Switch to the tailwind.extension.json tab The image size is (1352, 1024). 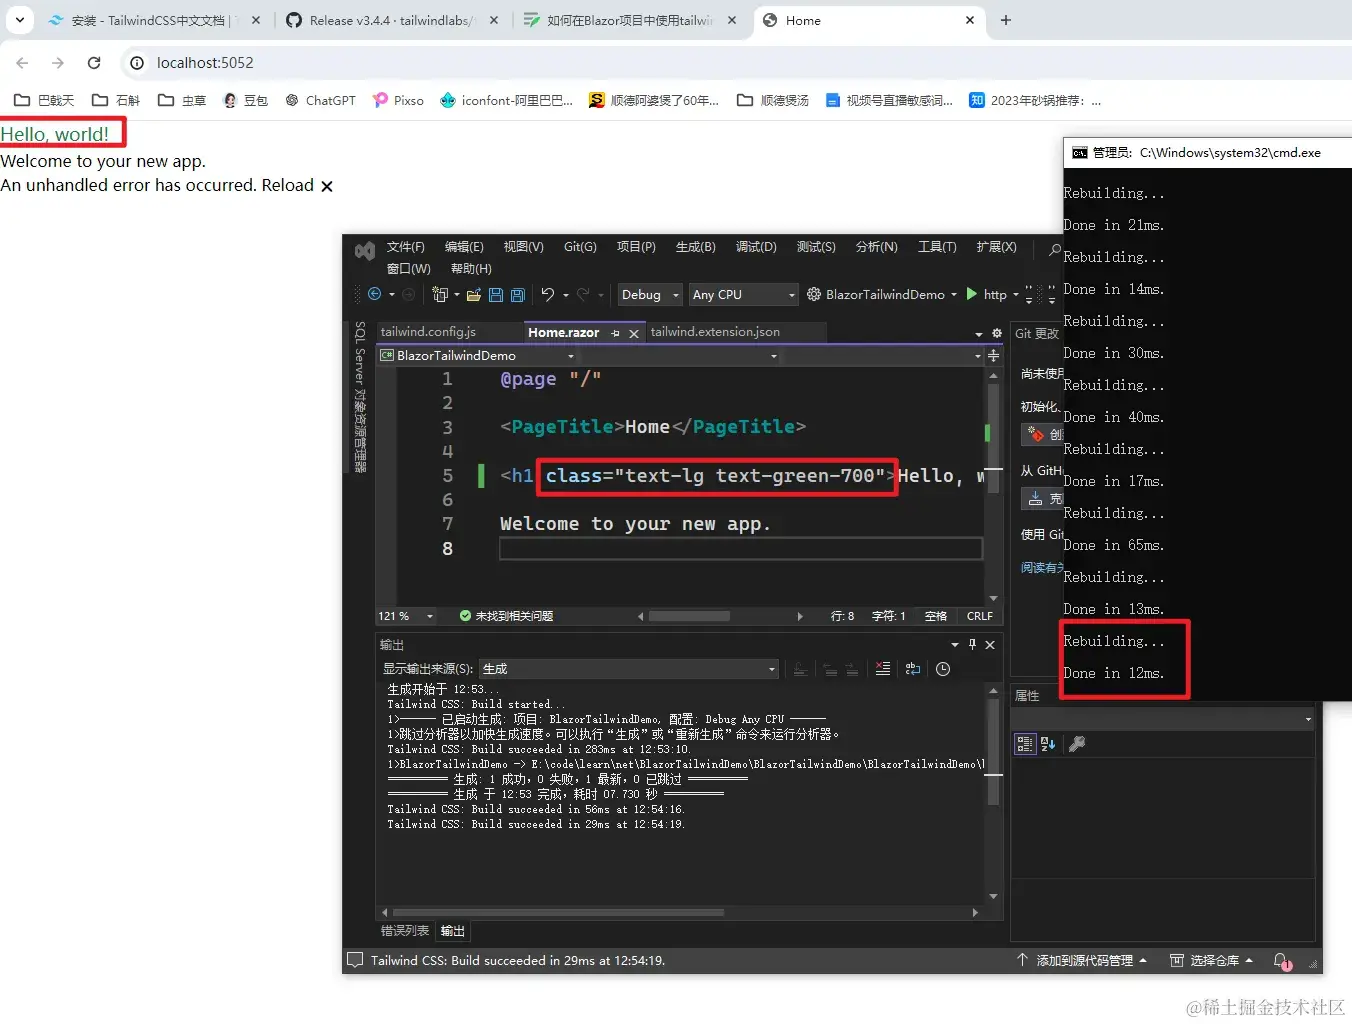[x=715, y=332]
